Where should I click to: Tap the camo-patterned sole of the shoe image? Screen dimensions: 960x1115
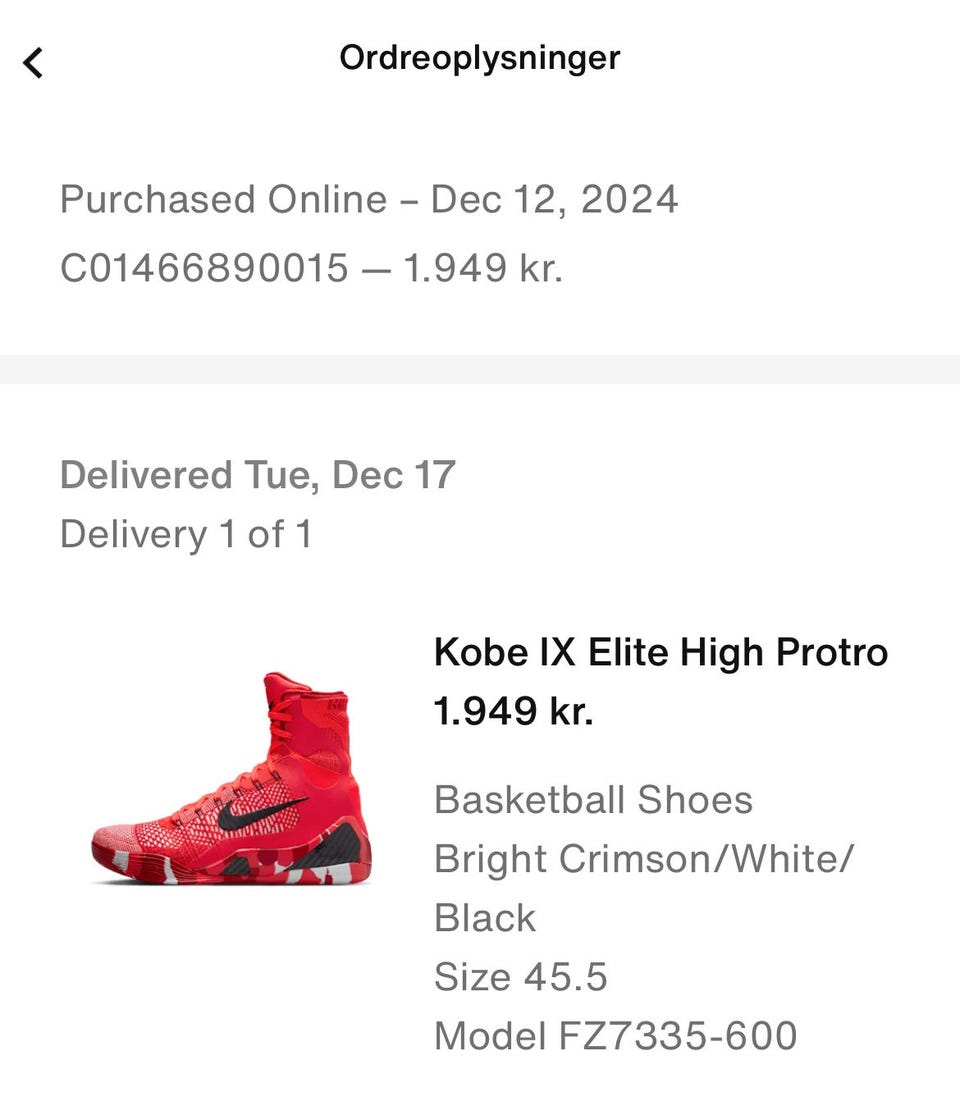point(231,866)
